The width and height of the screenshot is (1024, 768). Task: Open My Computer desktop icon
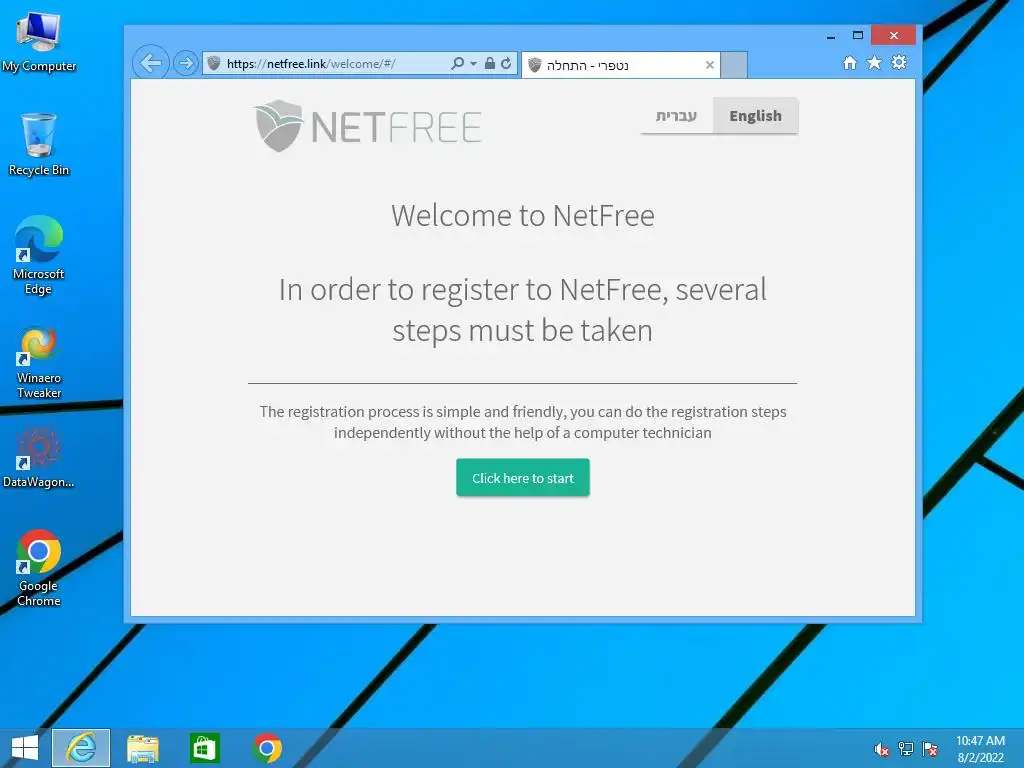[x=39, y=40]
